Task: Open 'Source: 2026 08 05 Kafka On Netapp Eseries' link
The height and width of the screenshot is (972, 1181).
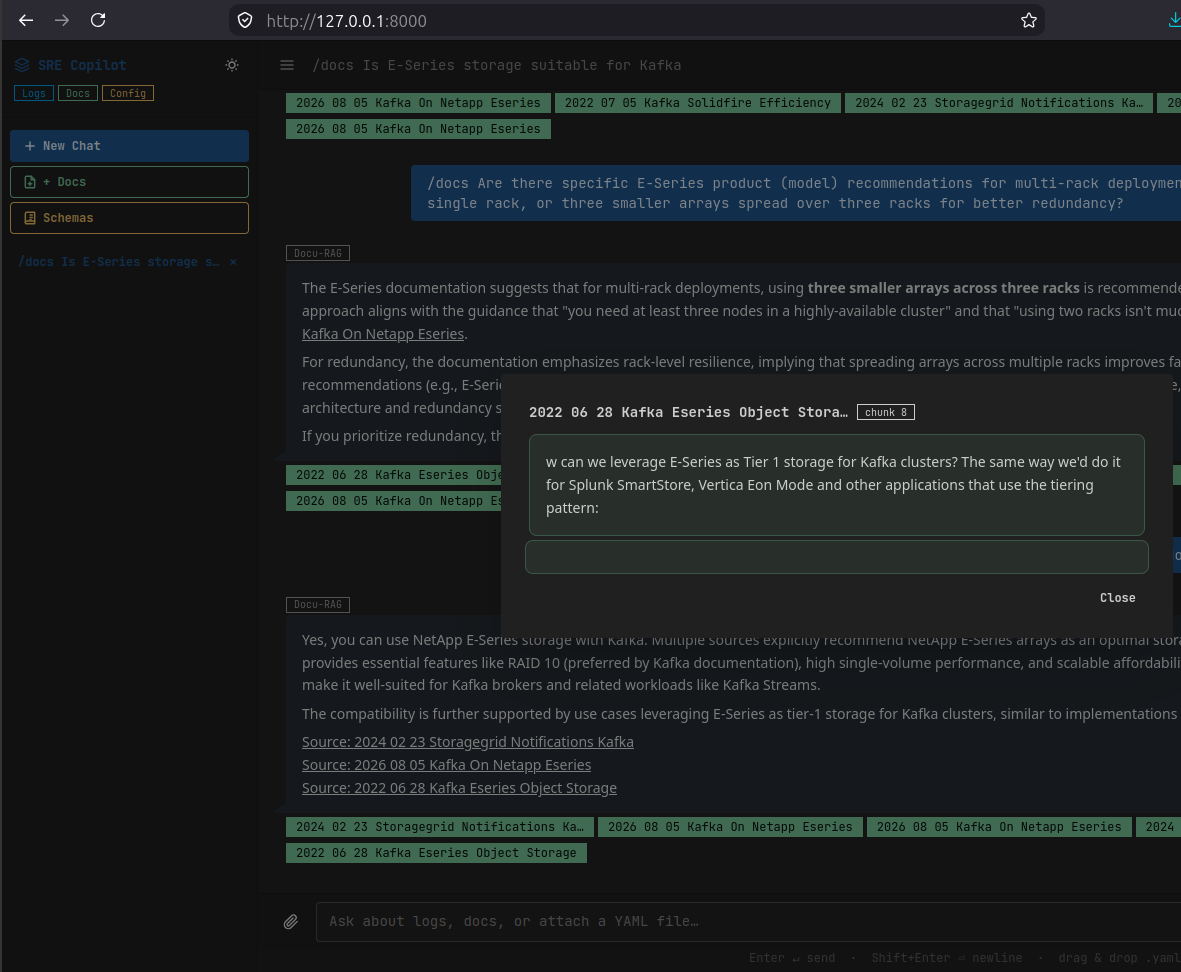Action: (447, 765)
